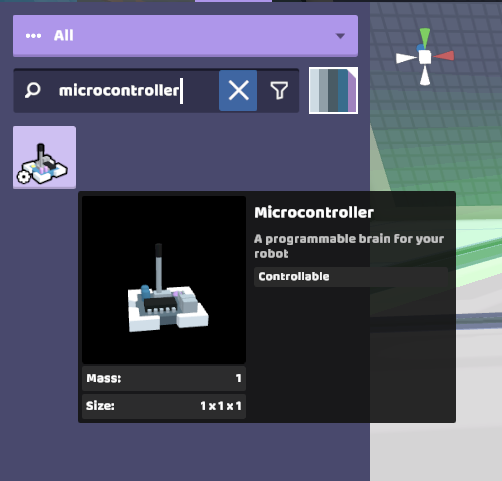Click the dropdown arrow on the All selector
Screen dimensions: 502x481
pos(340,36)
